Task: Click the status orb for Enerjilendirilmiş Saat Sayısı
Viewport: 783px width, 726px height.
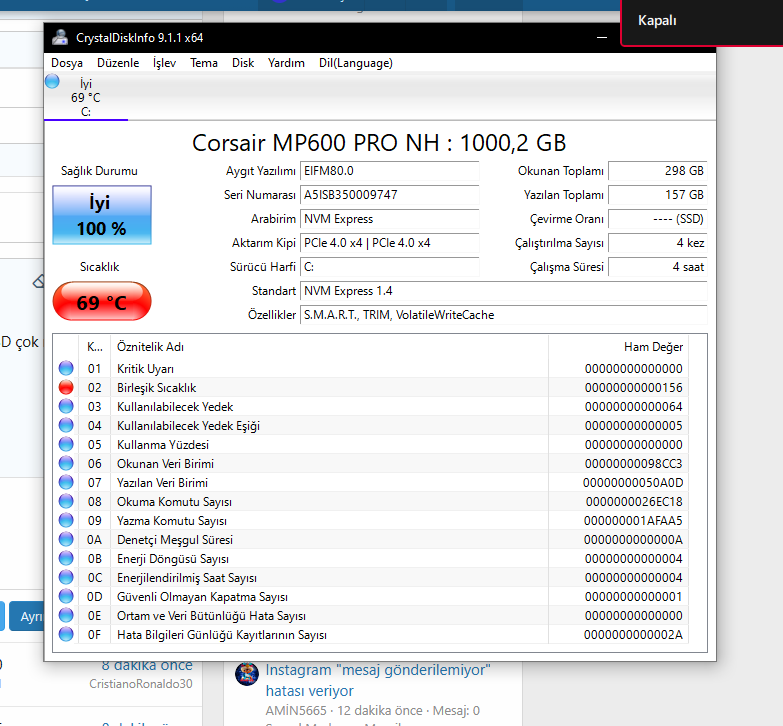Action: [x=66, y=577]
